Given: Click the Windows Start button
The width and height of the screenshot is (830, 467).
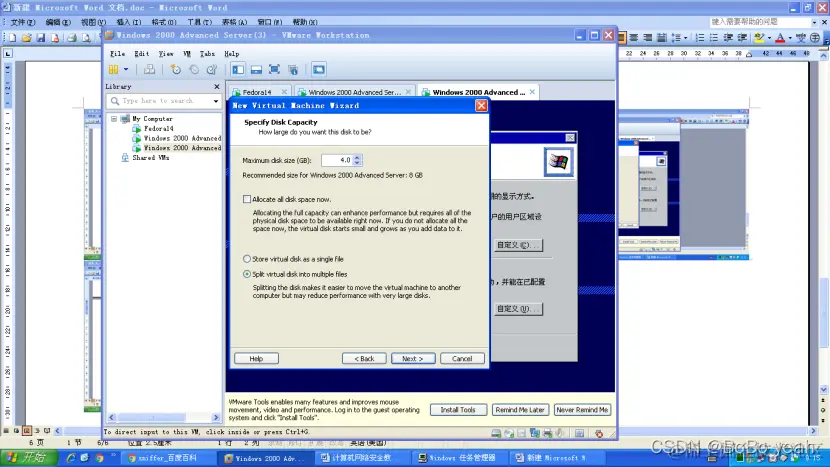Looking at the screenshot, I should pos(29,457).
